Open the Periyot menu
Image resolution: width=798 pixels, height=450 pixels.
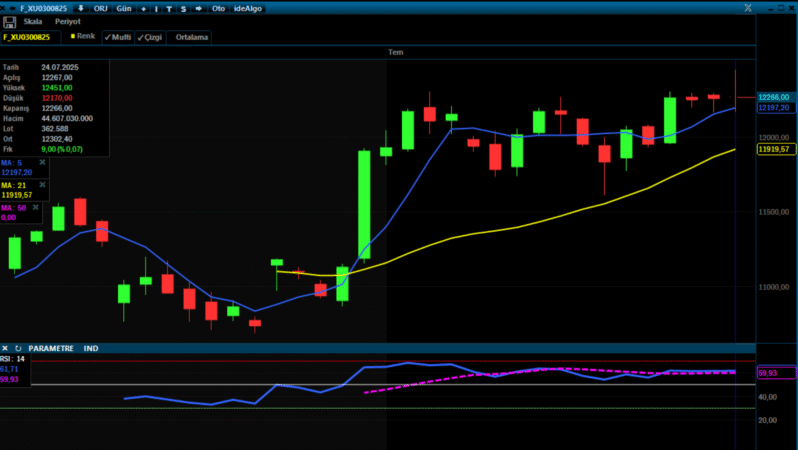(x=68, y=21)
